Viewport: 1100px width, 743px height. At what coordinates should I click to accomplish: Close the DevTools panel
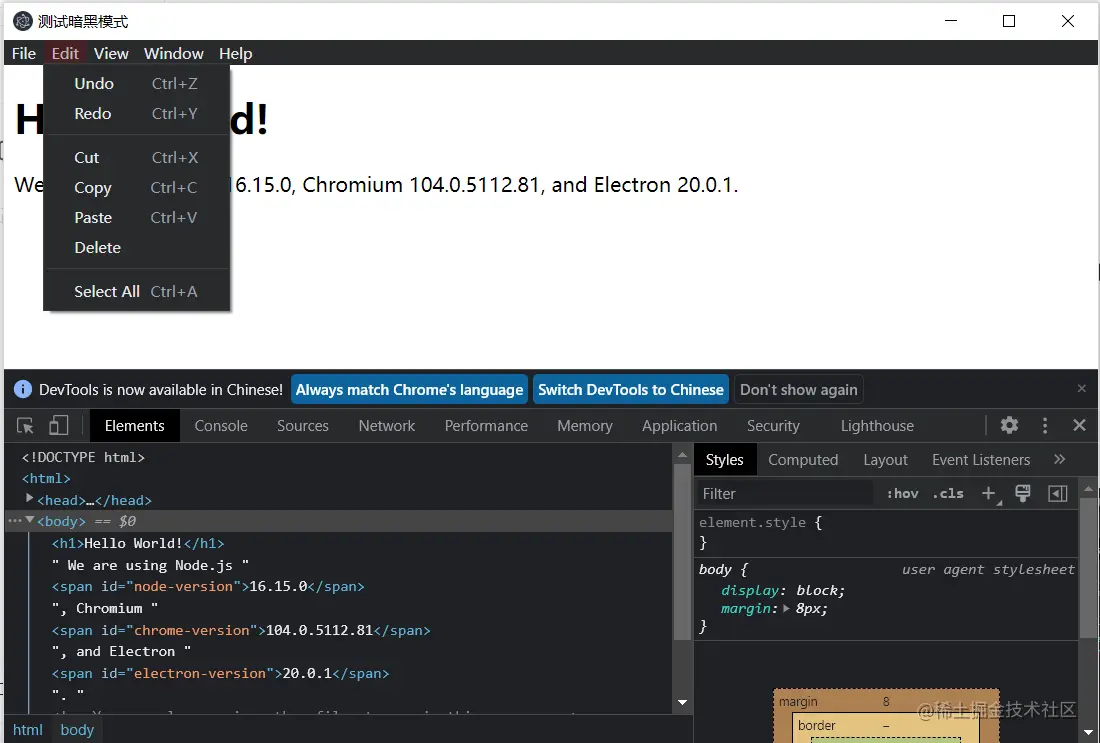pyautogui.click(x=1079, y=425)
